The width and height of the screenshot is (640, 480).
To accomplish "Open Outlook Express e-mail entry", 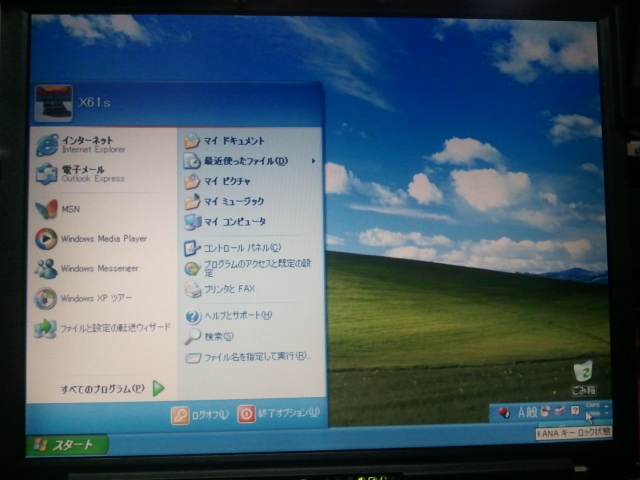I will tap(80, 173).
